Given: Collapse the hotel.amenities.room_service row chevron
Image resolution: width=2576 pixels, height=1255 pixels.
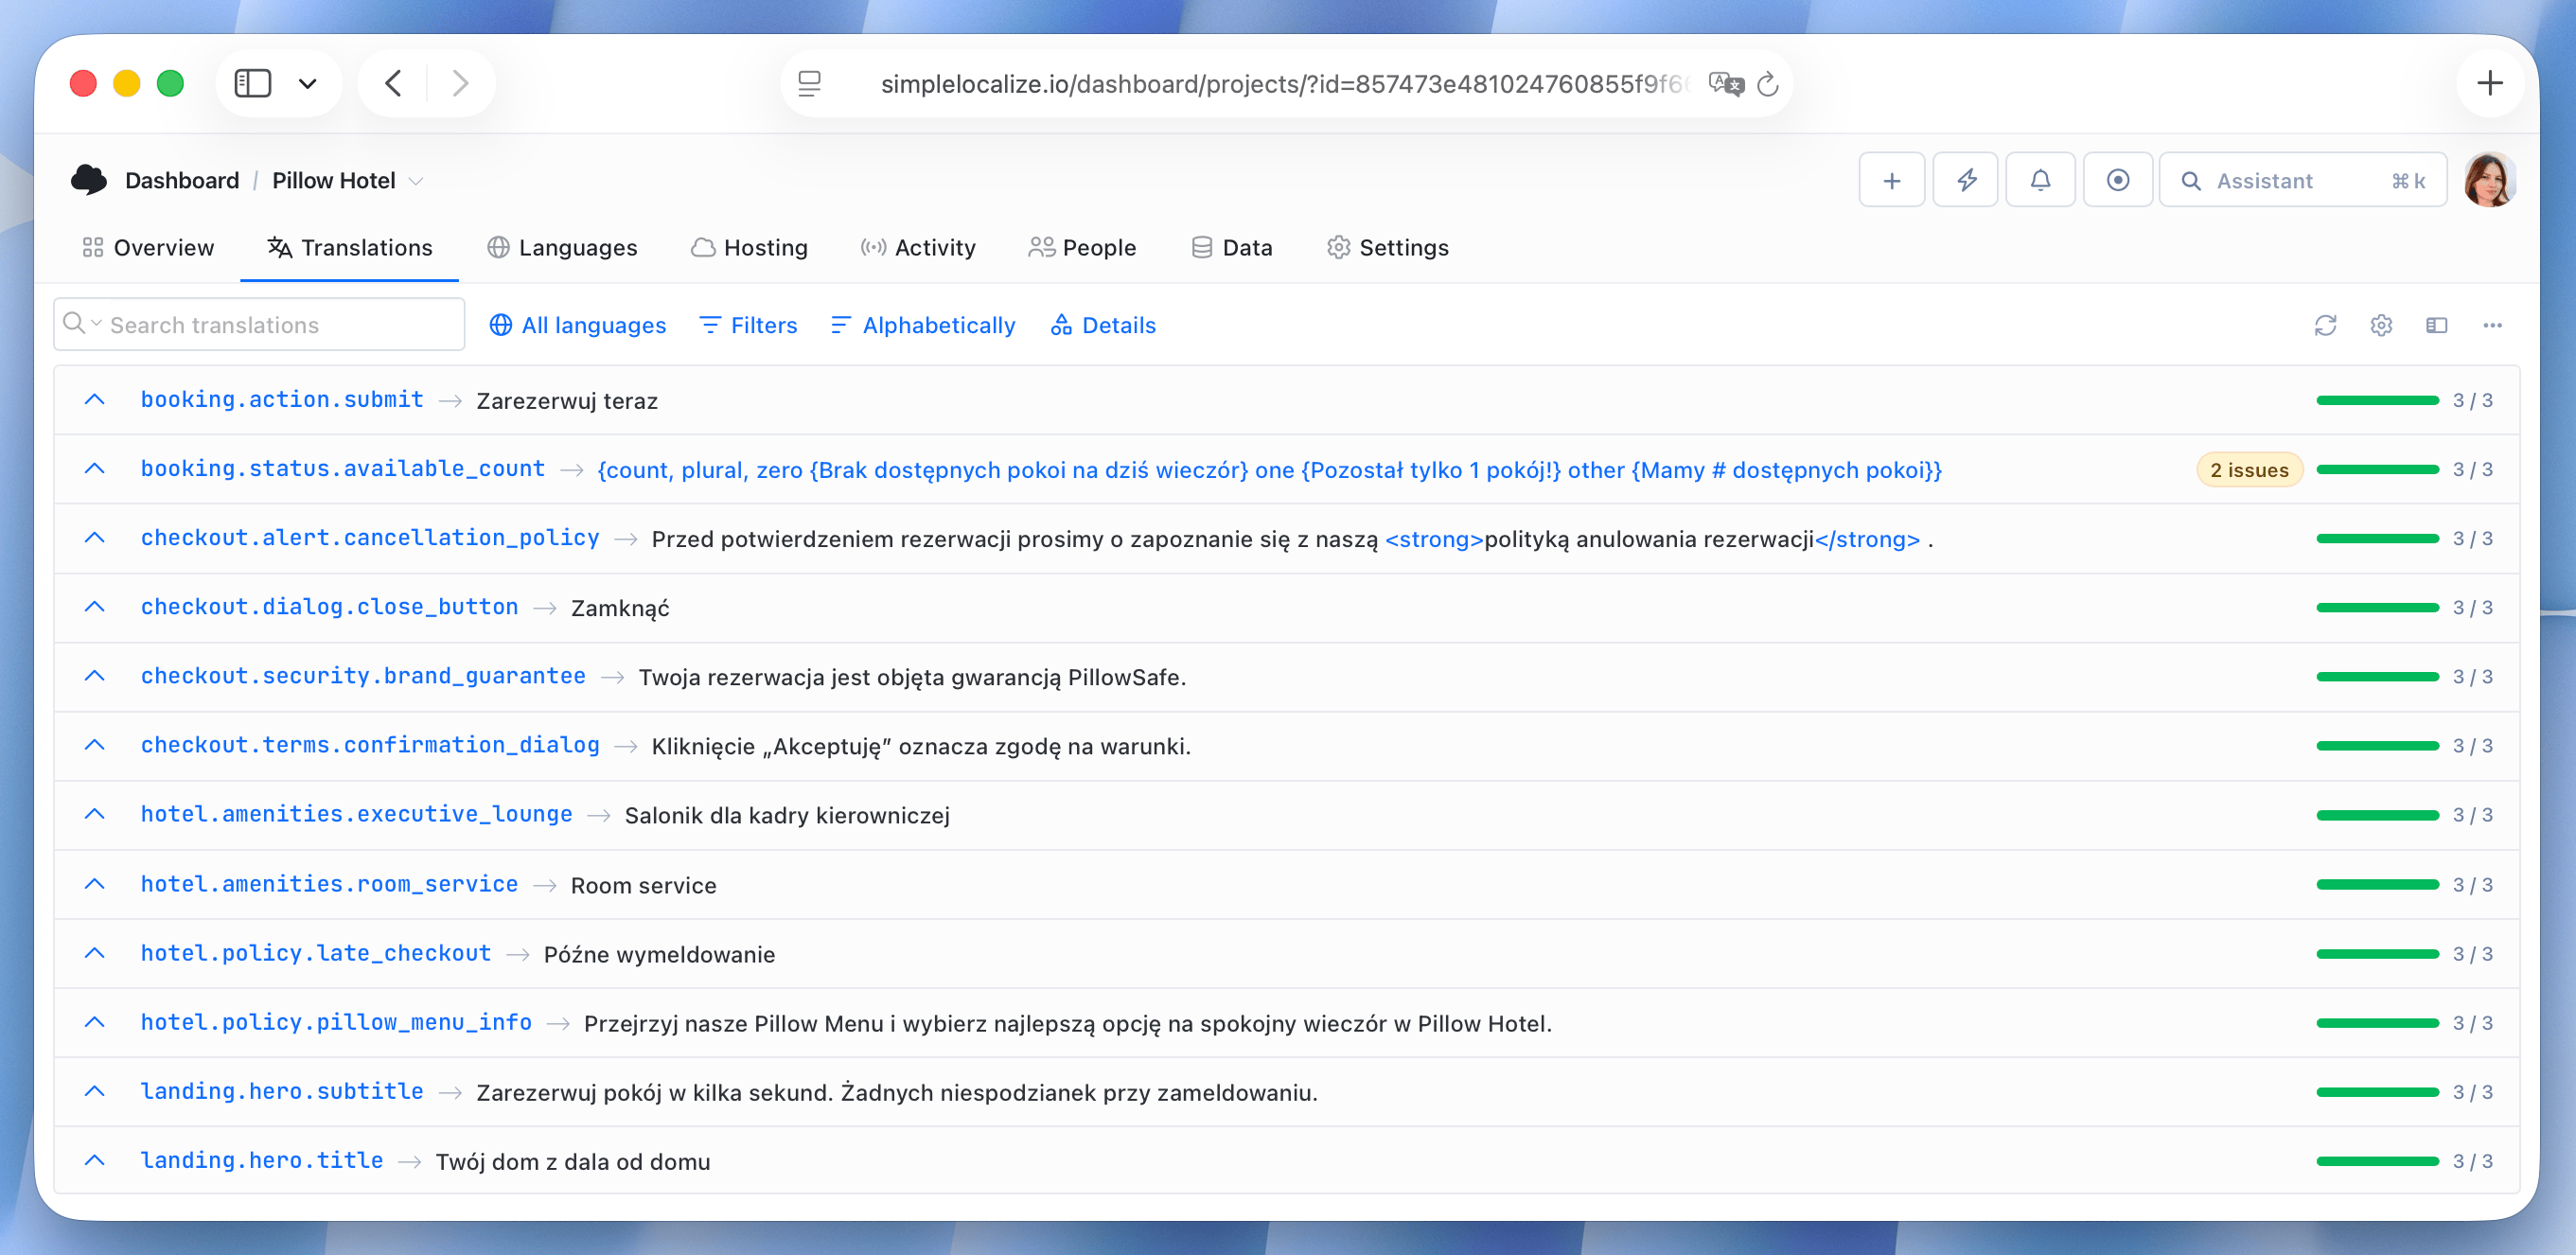Looking at the screenshot, I should coord(95,884).
